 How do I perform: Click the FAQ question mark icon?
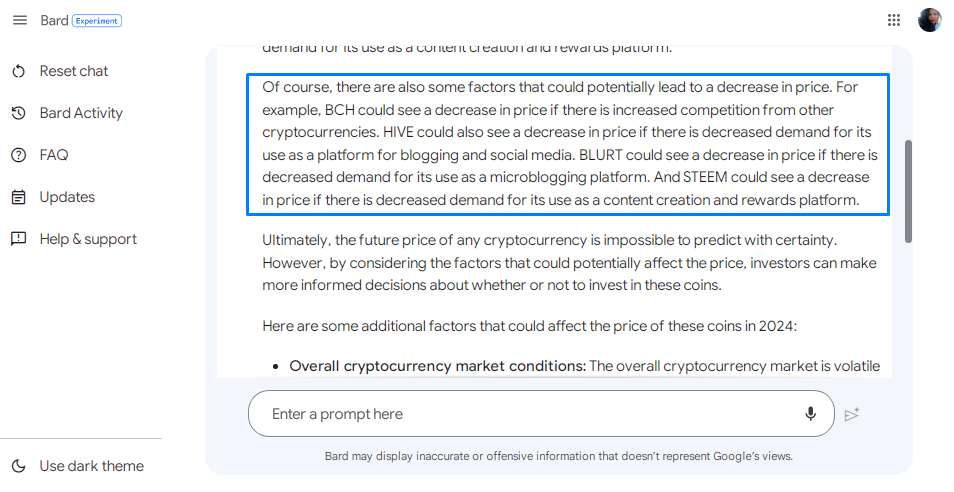19,155
